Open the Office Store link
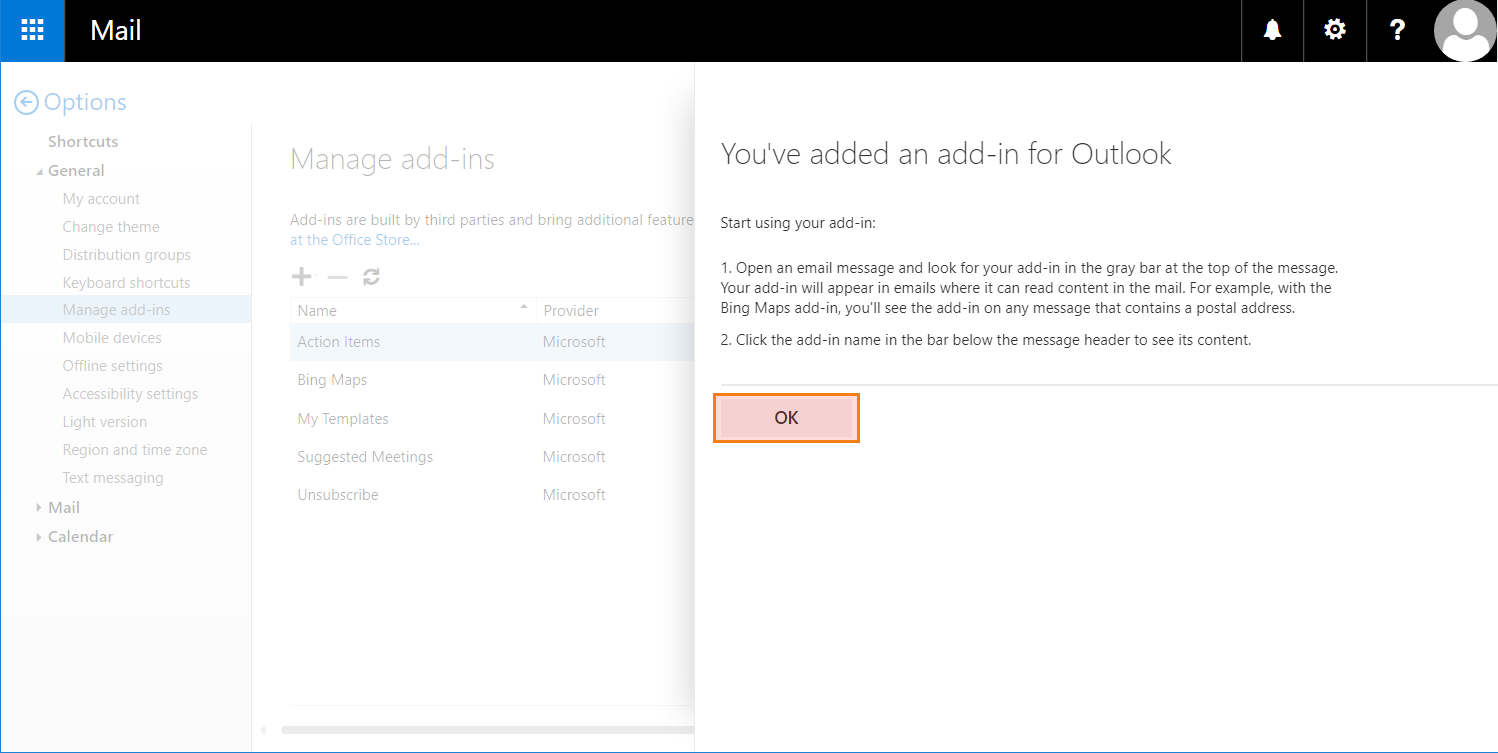The height and width of the screenshot is (753, 1498). (355, 240)
